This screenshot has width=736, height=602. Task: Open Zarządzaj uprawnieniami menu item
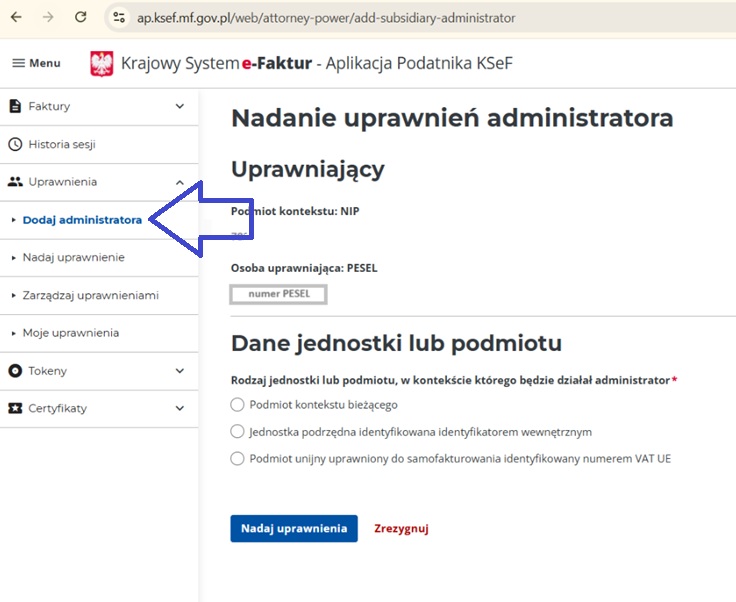point(90,295)
